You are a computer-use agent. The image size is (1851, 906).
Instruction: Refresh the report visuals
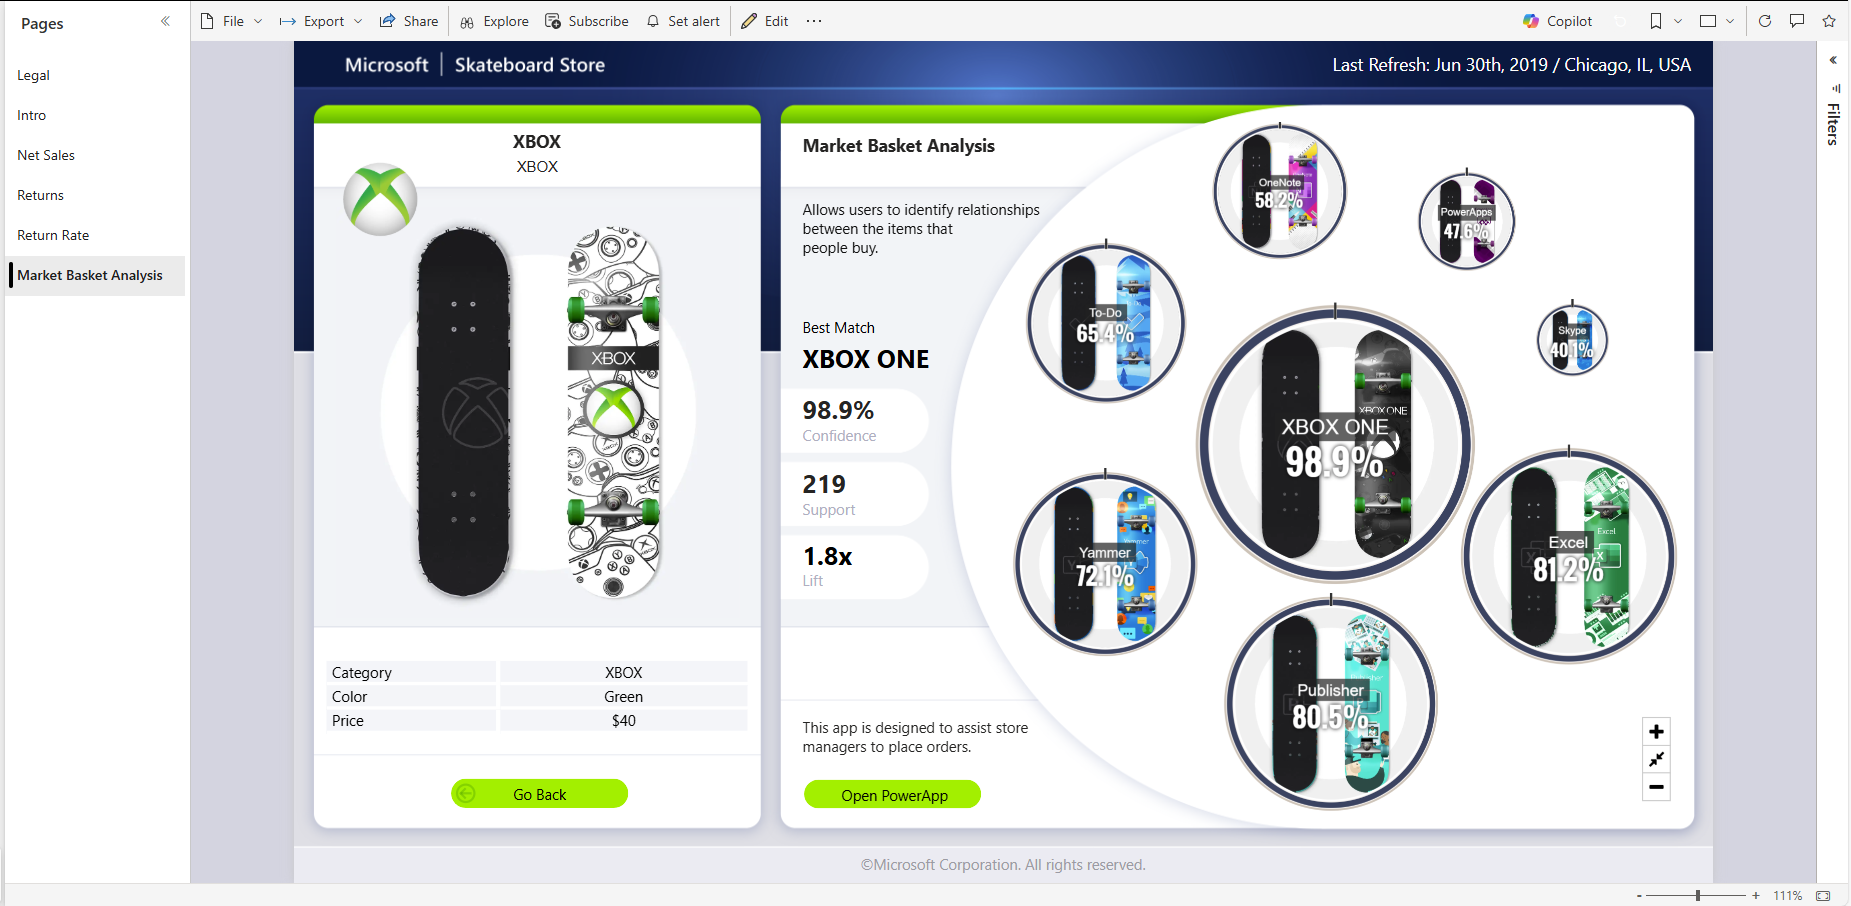pos(1765,21)
